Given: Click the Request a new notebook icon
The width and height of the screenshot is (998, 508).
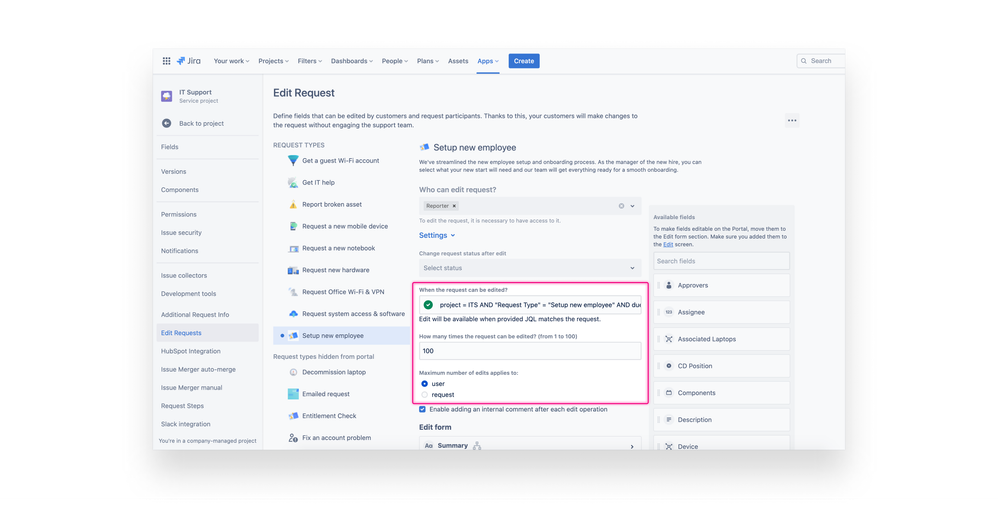Looking at the screenshot, I should tap(293, 248).
